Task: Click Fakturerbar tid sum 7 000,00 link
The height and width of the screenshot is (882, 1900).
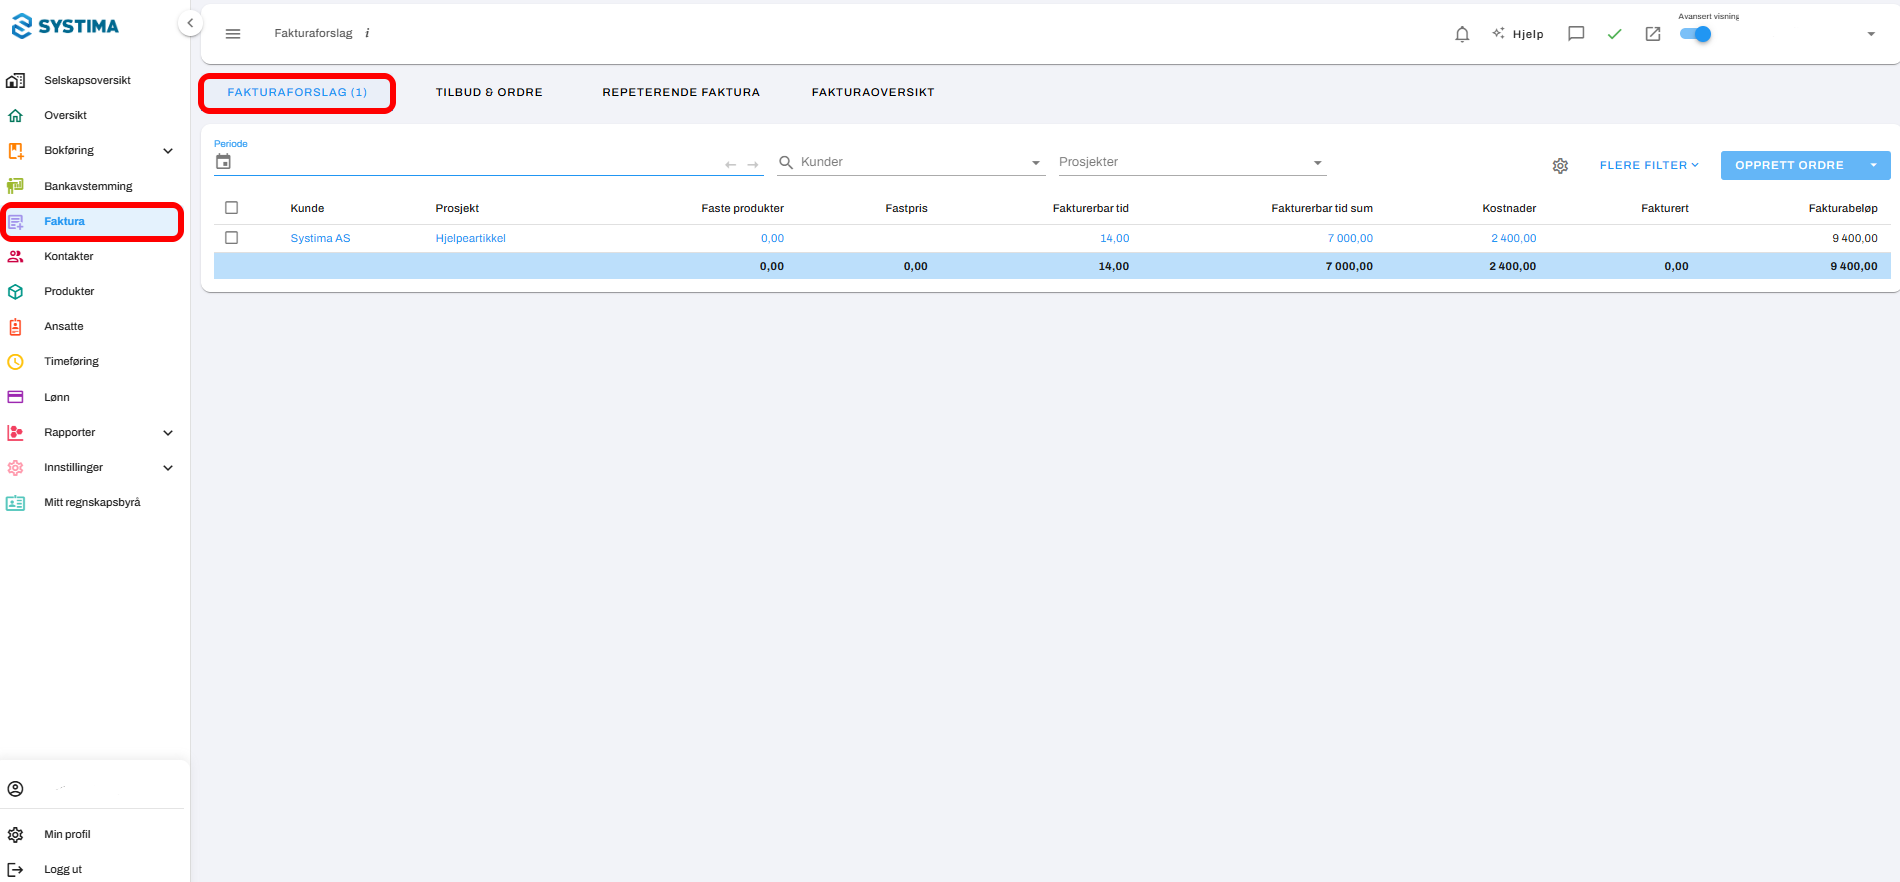Action: coord(1350,238)
